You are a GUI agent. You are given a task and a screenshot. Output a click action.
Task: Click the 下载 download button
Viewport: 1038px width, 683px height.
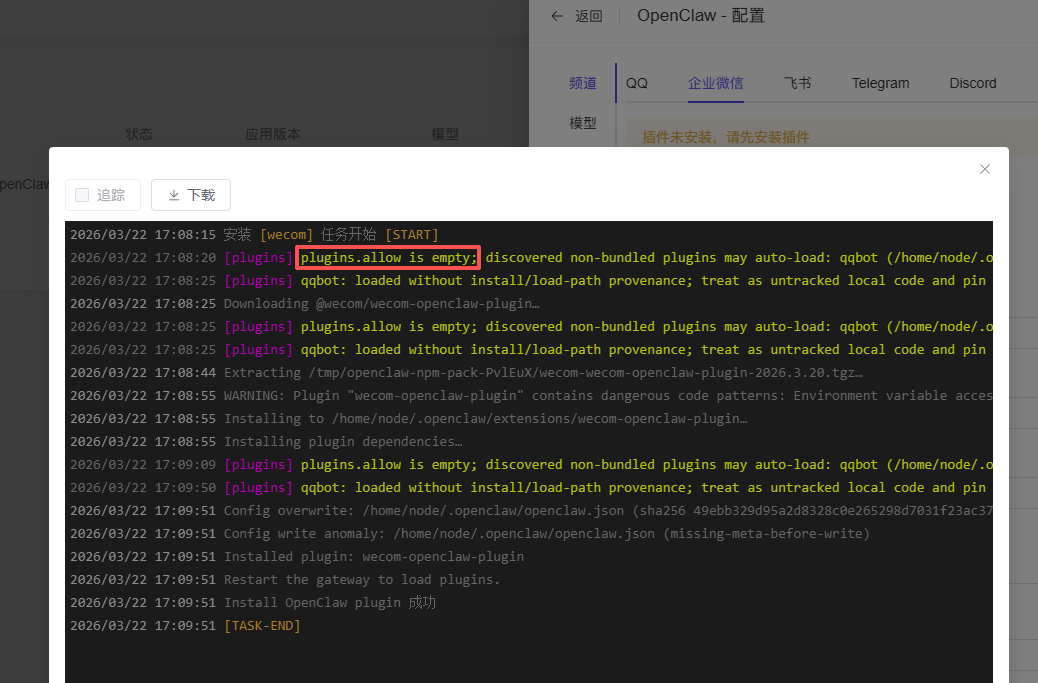pos(191,195)
